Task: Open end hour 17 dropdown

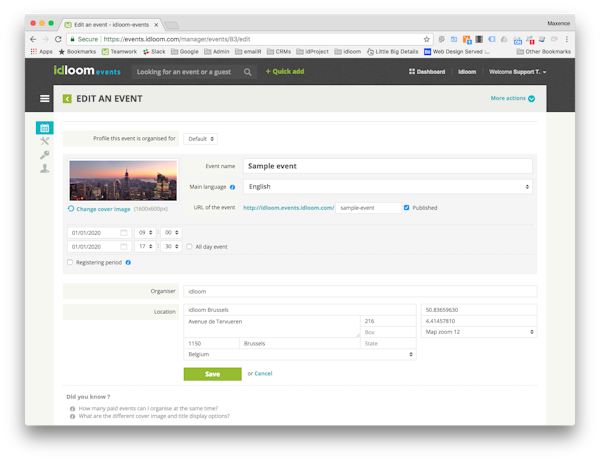Action: pos(145,247)
